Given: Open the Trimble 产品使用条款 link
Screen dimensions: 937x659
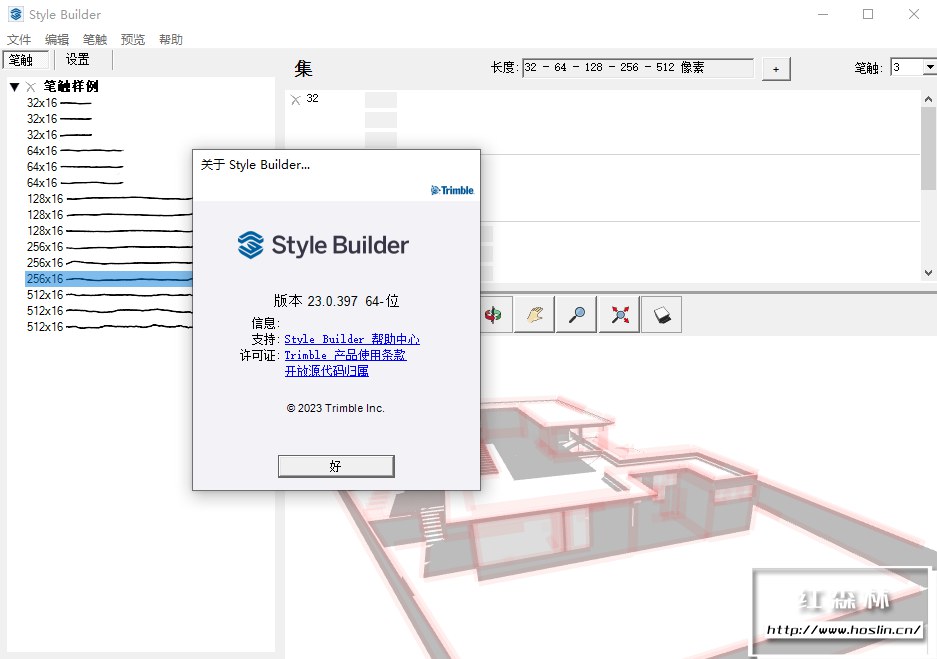Looking at the screenshot, I should coord(345,355).
